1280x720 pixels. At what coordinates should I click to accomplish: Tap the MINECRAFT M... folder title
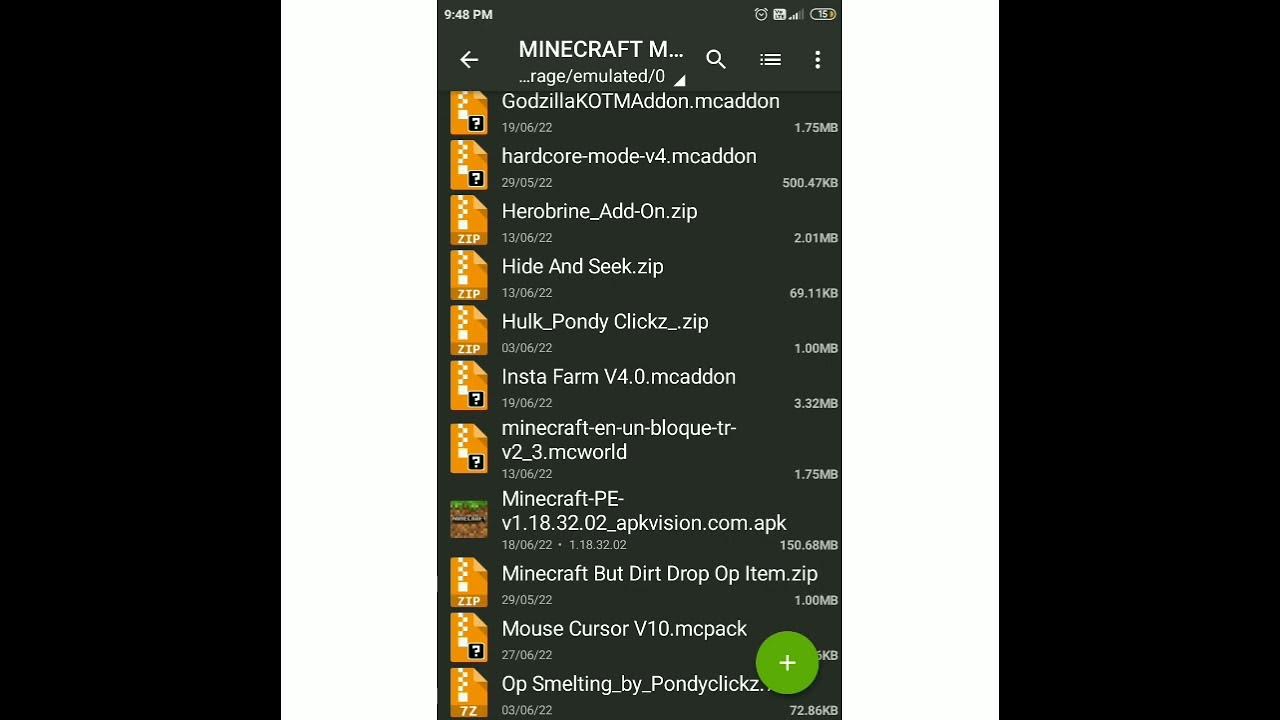pyautogui.click(x=601, y=49)
